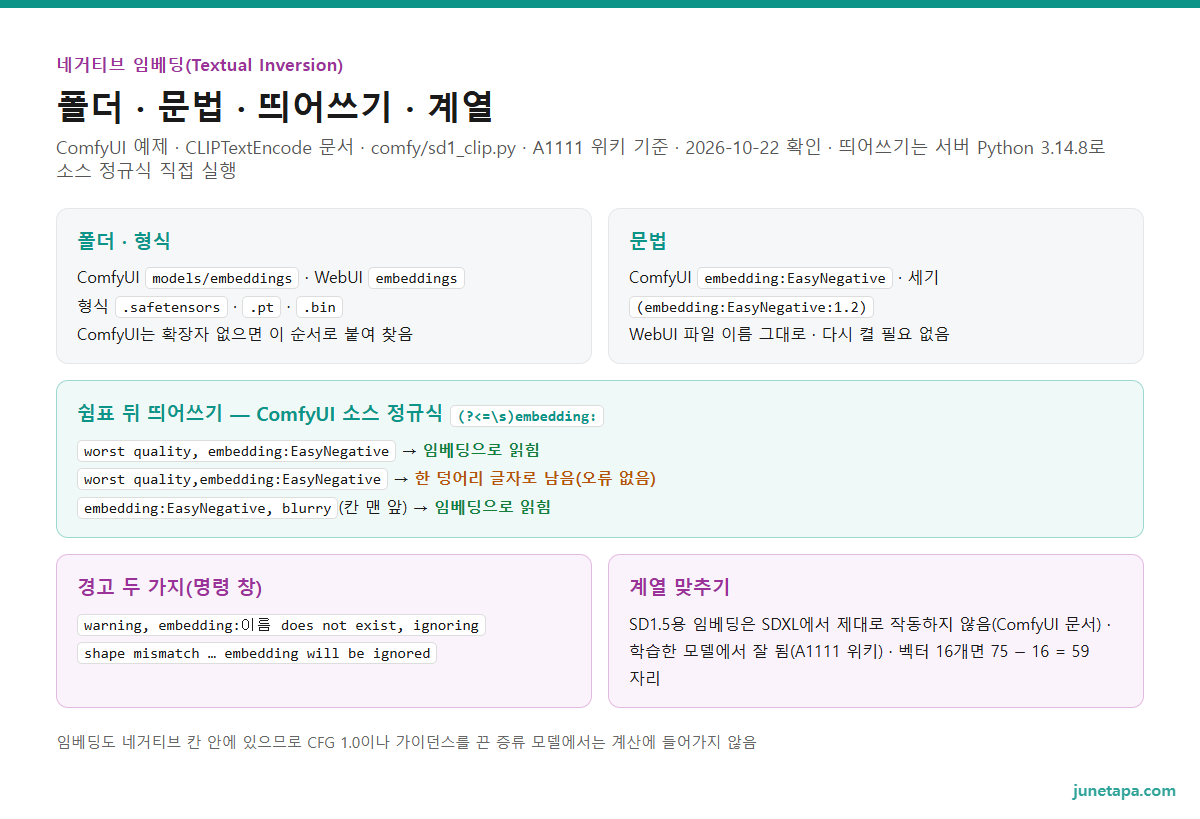
Task: Click the line ComfyUI는 확장자 없으면 이 순서로
Action: click(x=245, y=334)
